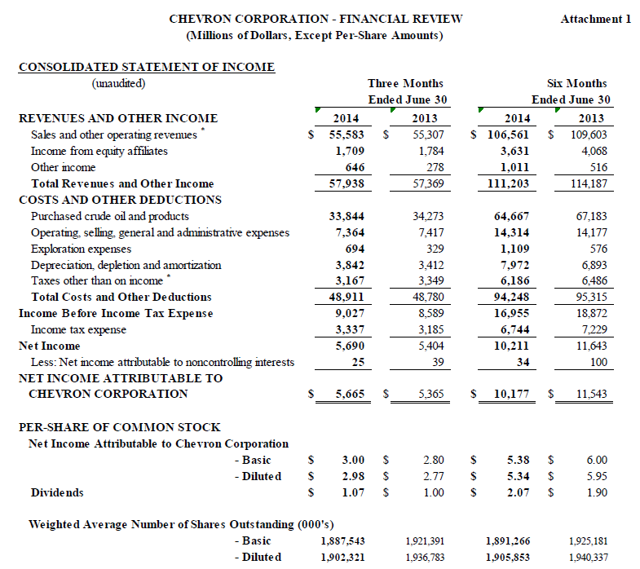Select the 9,027 pre-tax income value
This screenshot has height=569, width=640.
[350, 313]
